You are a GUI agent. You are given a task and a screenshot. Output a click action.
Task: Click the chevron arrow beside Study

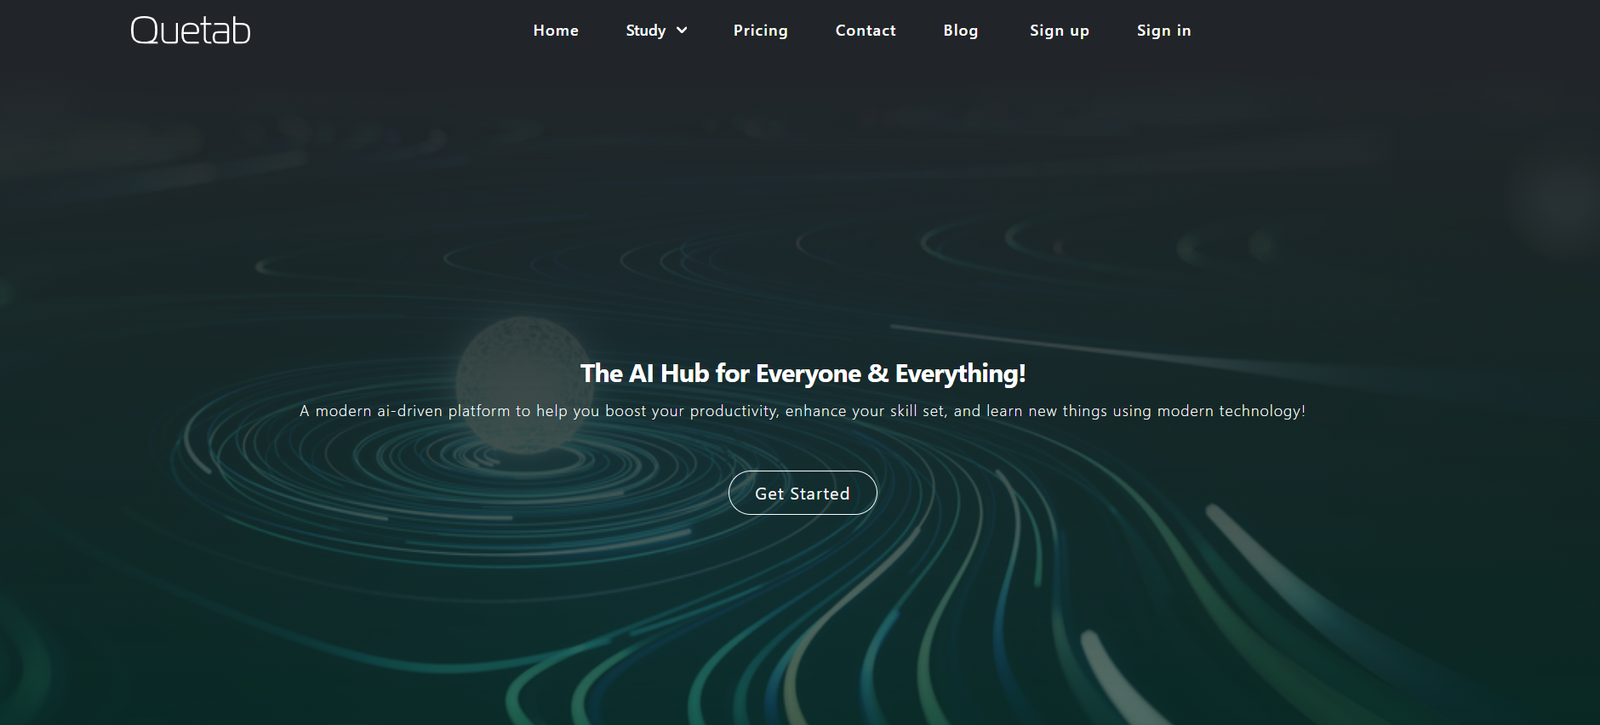[x=682, y=31]
